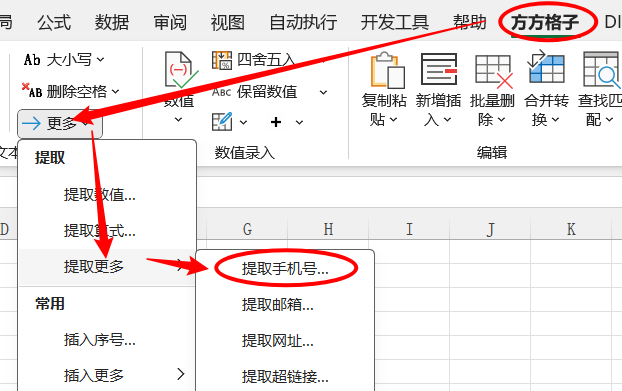Image resolution: width=622 pixels, height=391 pixels.
Task: Click the 合并转换 icon
Action: [546, 67]
